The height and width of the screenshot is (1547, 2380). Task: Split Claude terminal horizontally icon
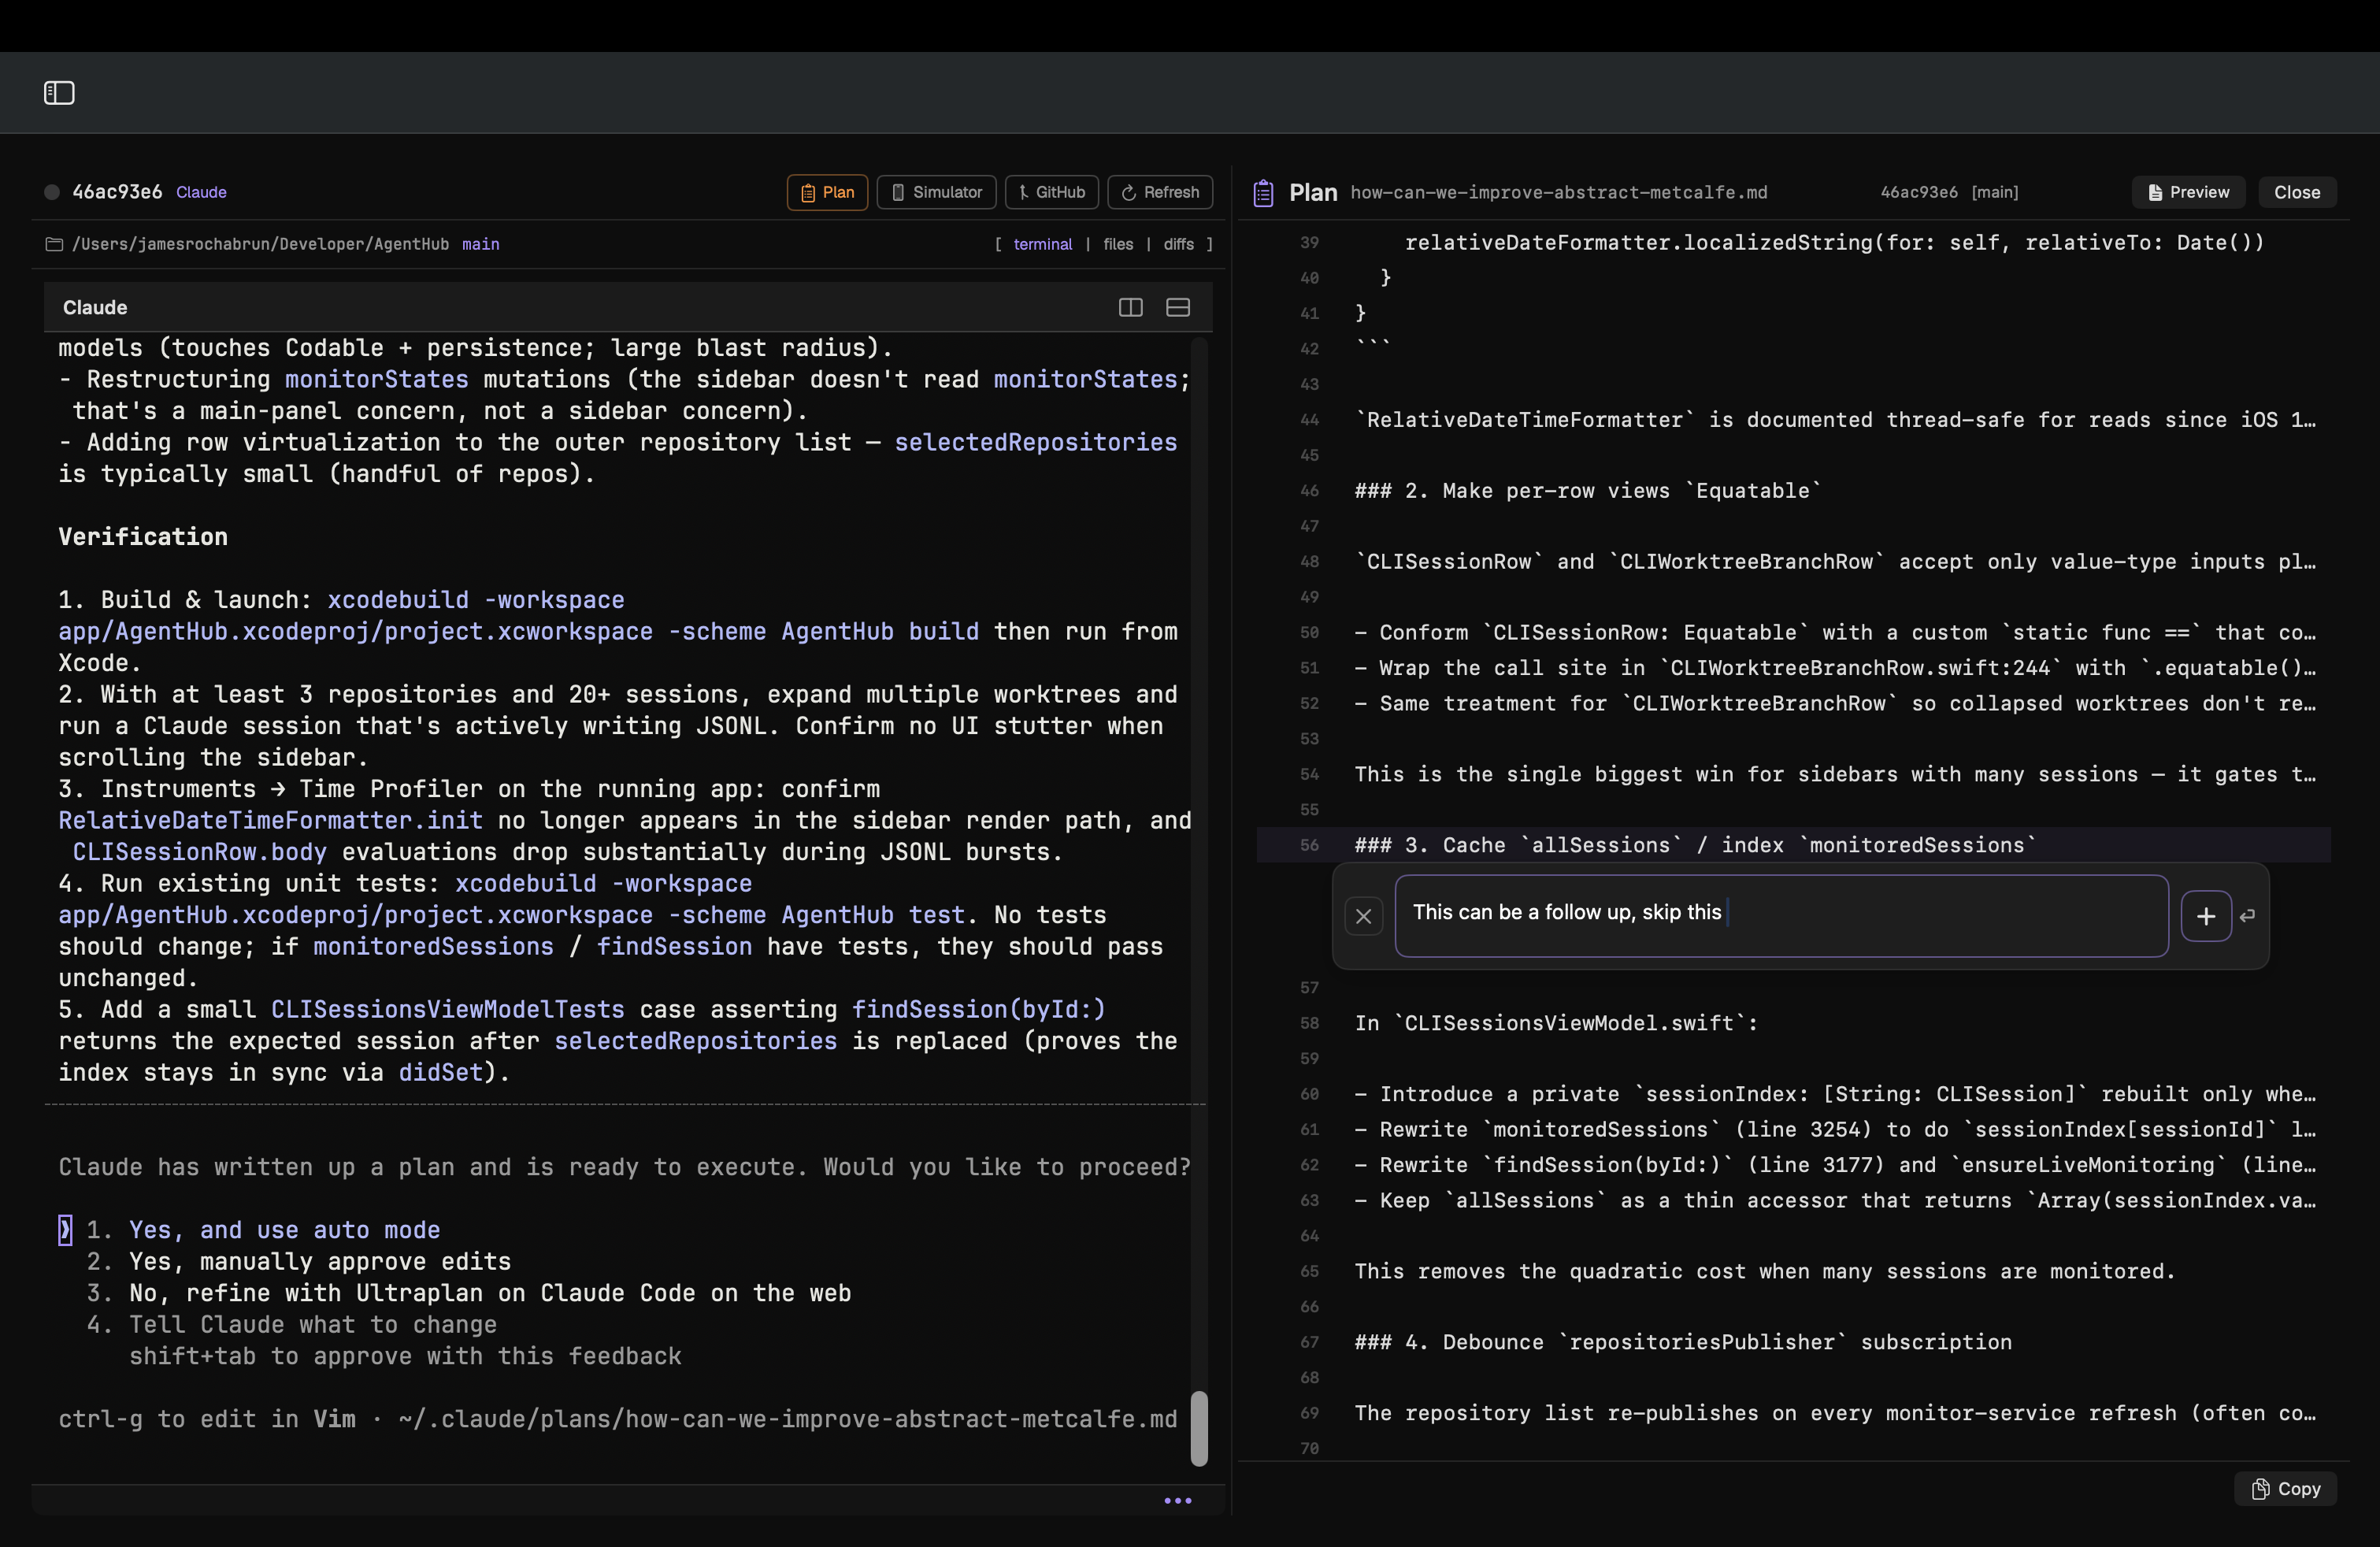click(x=1178, y=307)
